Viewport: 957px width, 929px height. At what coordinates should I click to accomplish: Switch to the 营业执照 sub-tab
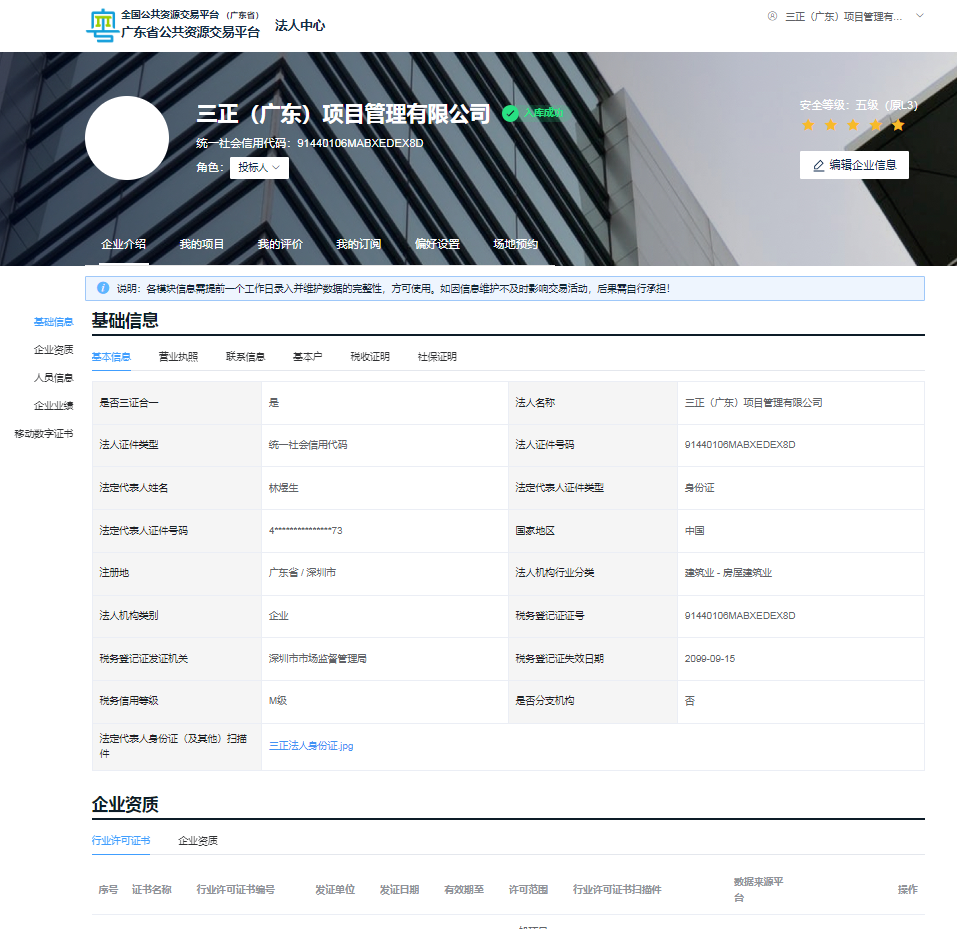[x=178, y=356]
